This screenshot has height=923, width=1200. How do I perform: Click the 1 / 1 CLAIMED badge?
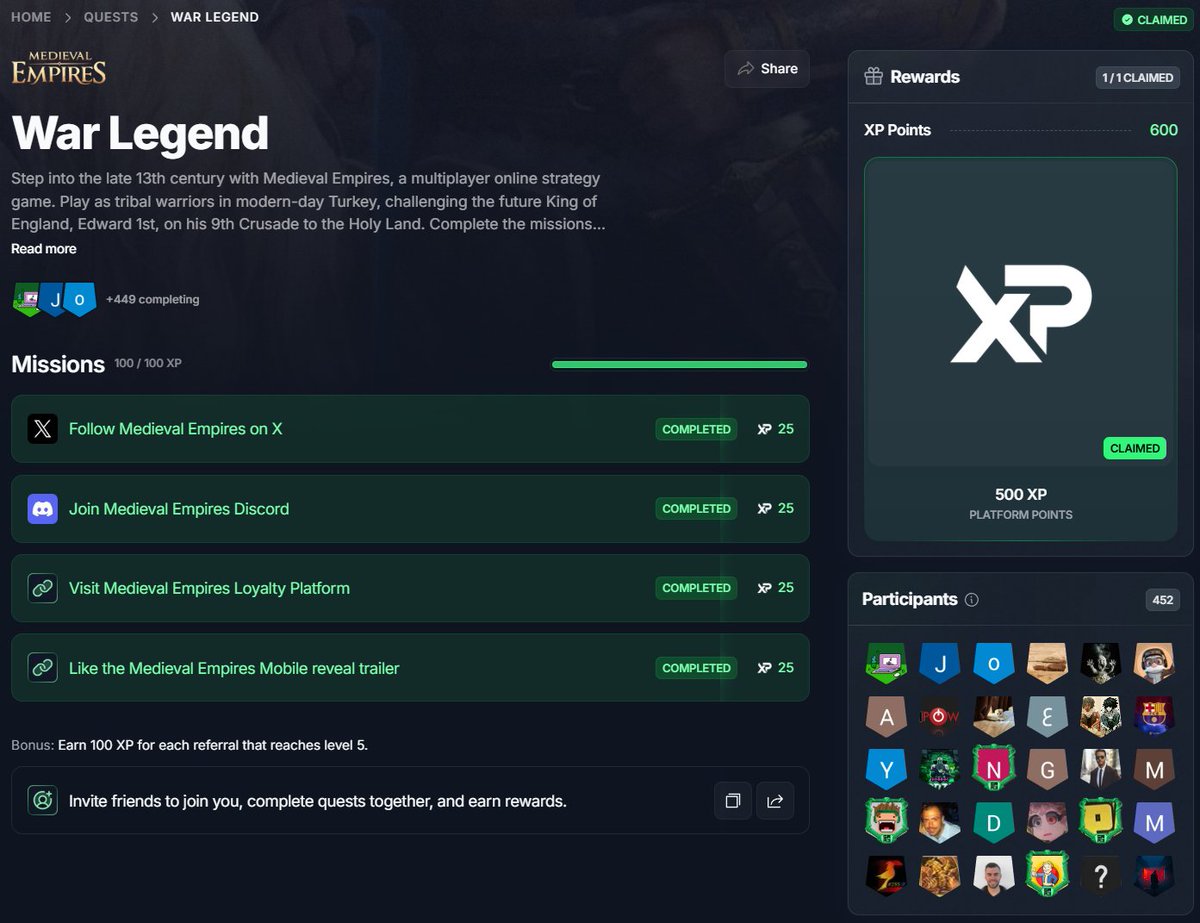1138,77
